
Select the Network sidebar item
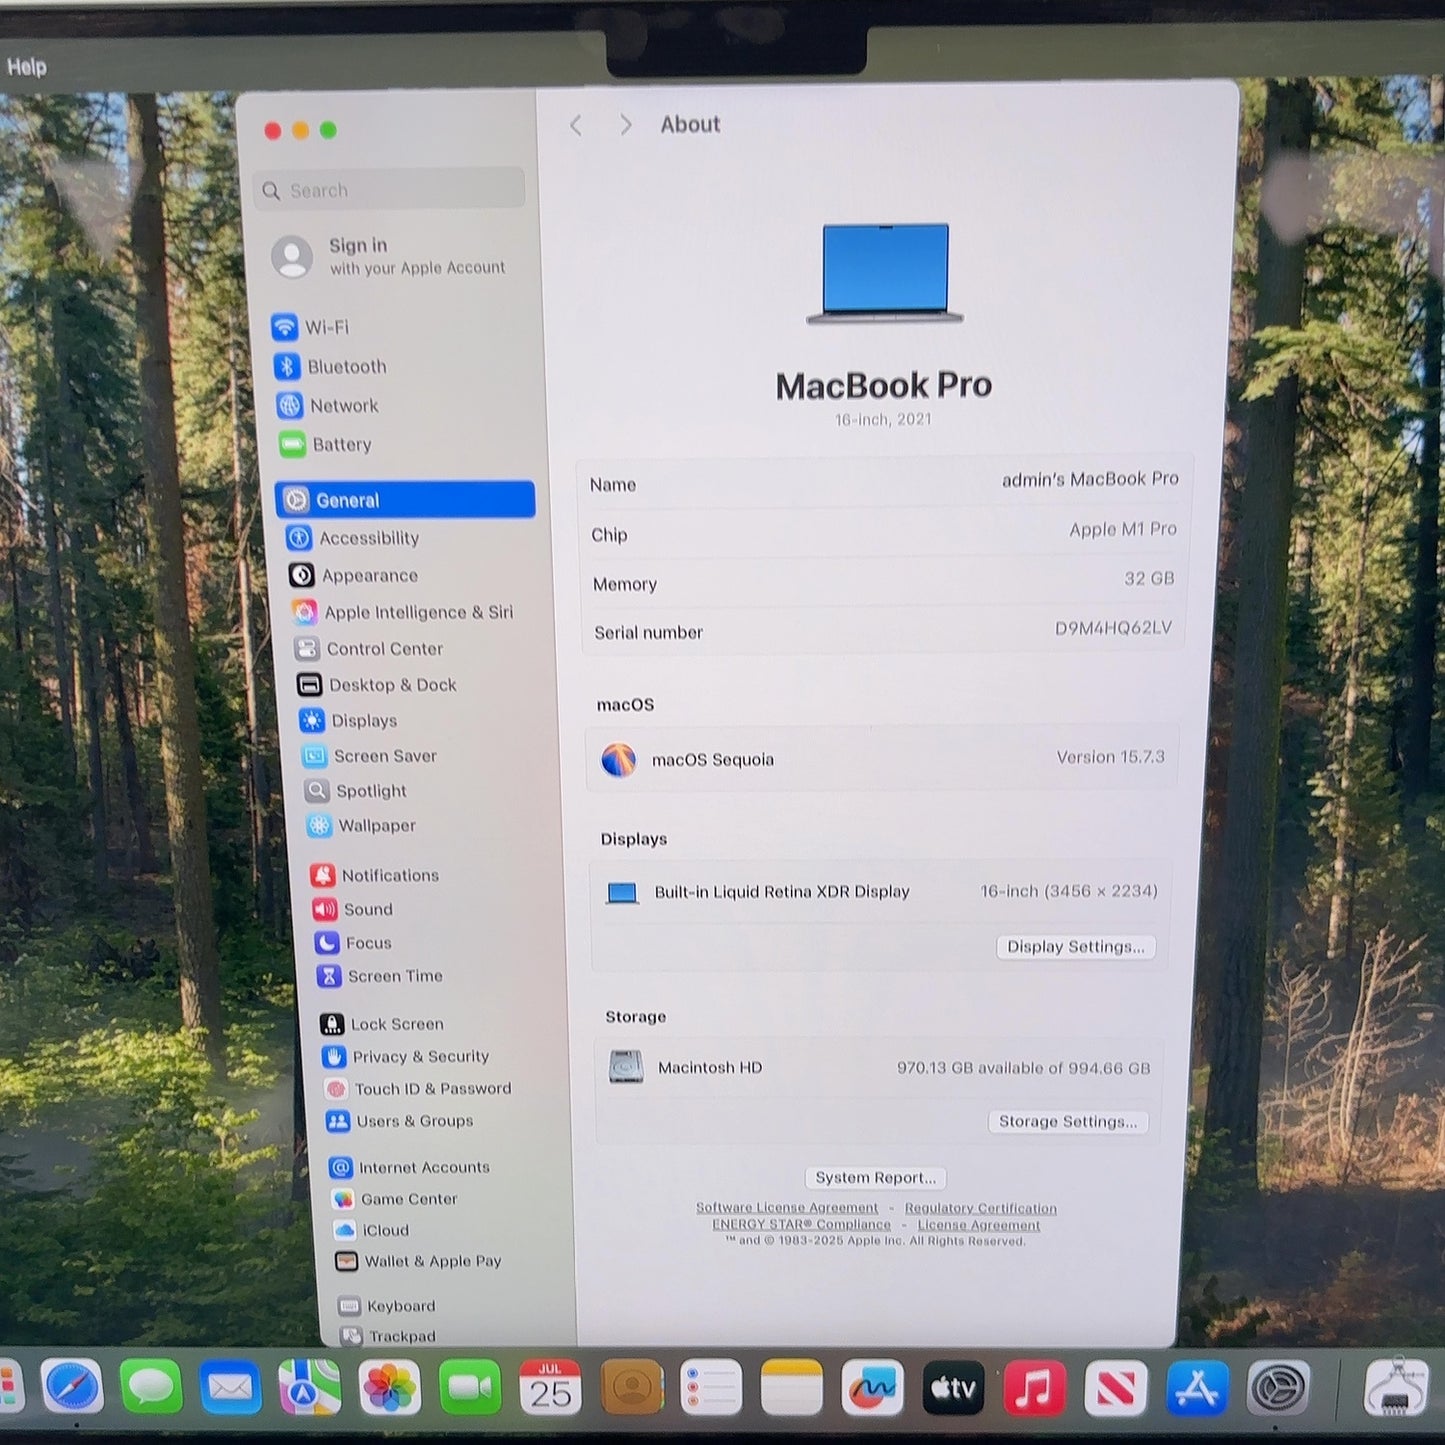[328, 405]
